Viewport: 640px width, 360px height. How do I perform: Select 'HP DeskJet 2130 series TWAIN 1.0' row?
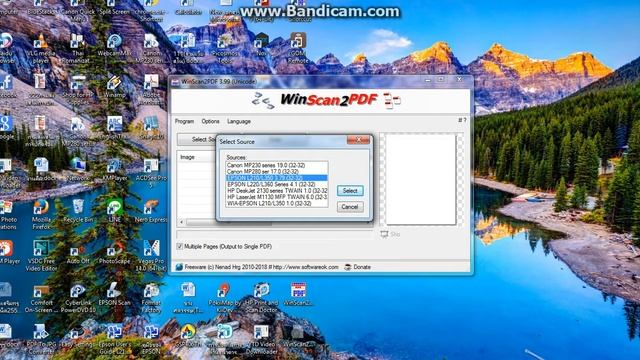click(x=277, y=191)
